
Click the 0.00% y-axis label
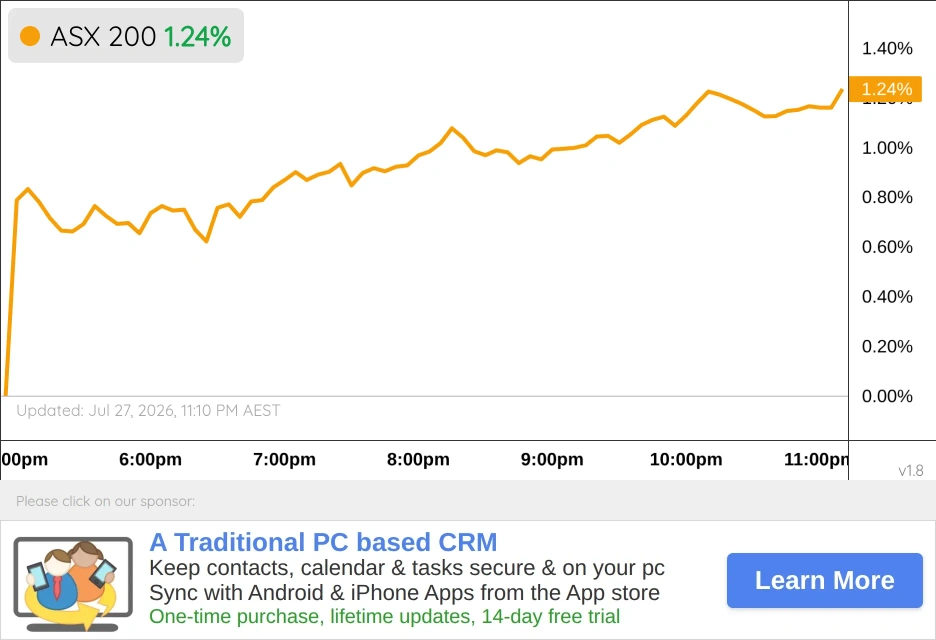pyautogui.click(x=887, y=396)
